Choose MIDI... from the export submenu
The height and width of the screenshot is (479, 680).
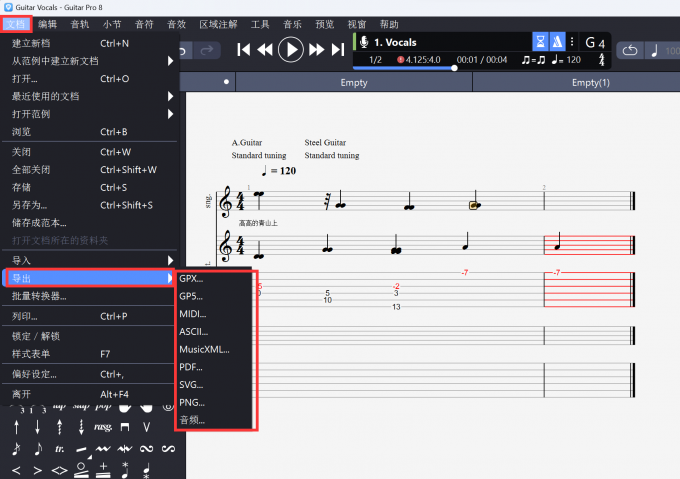(x=194, y=313)
